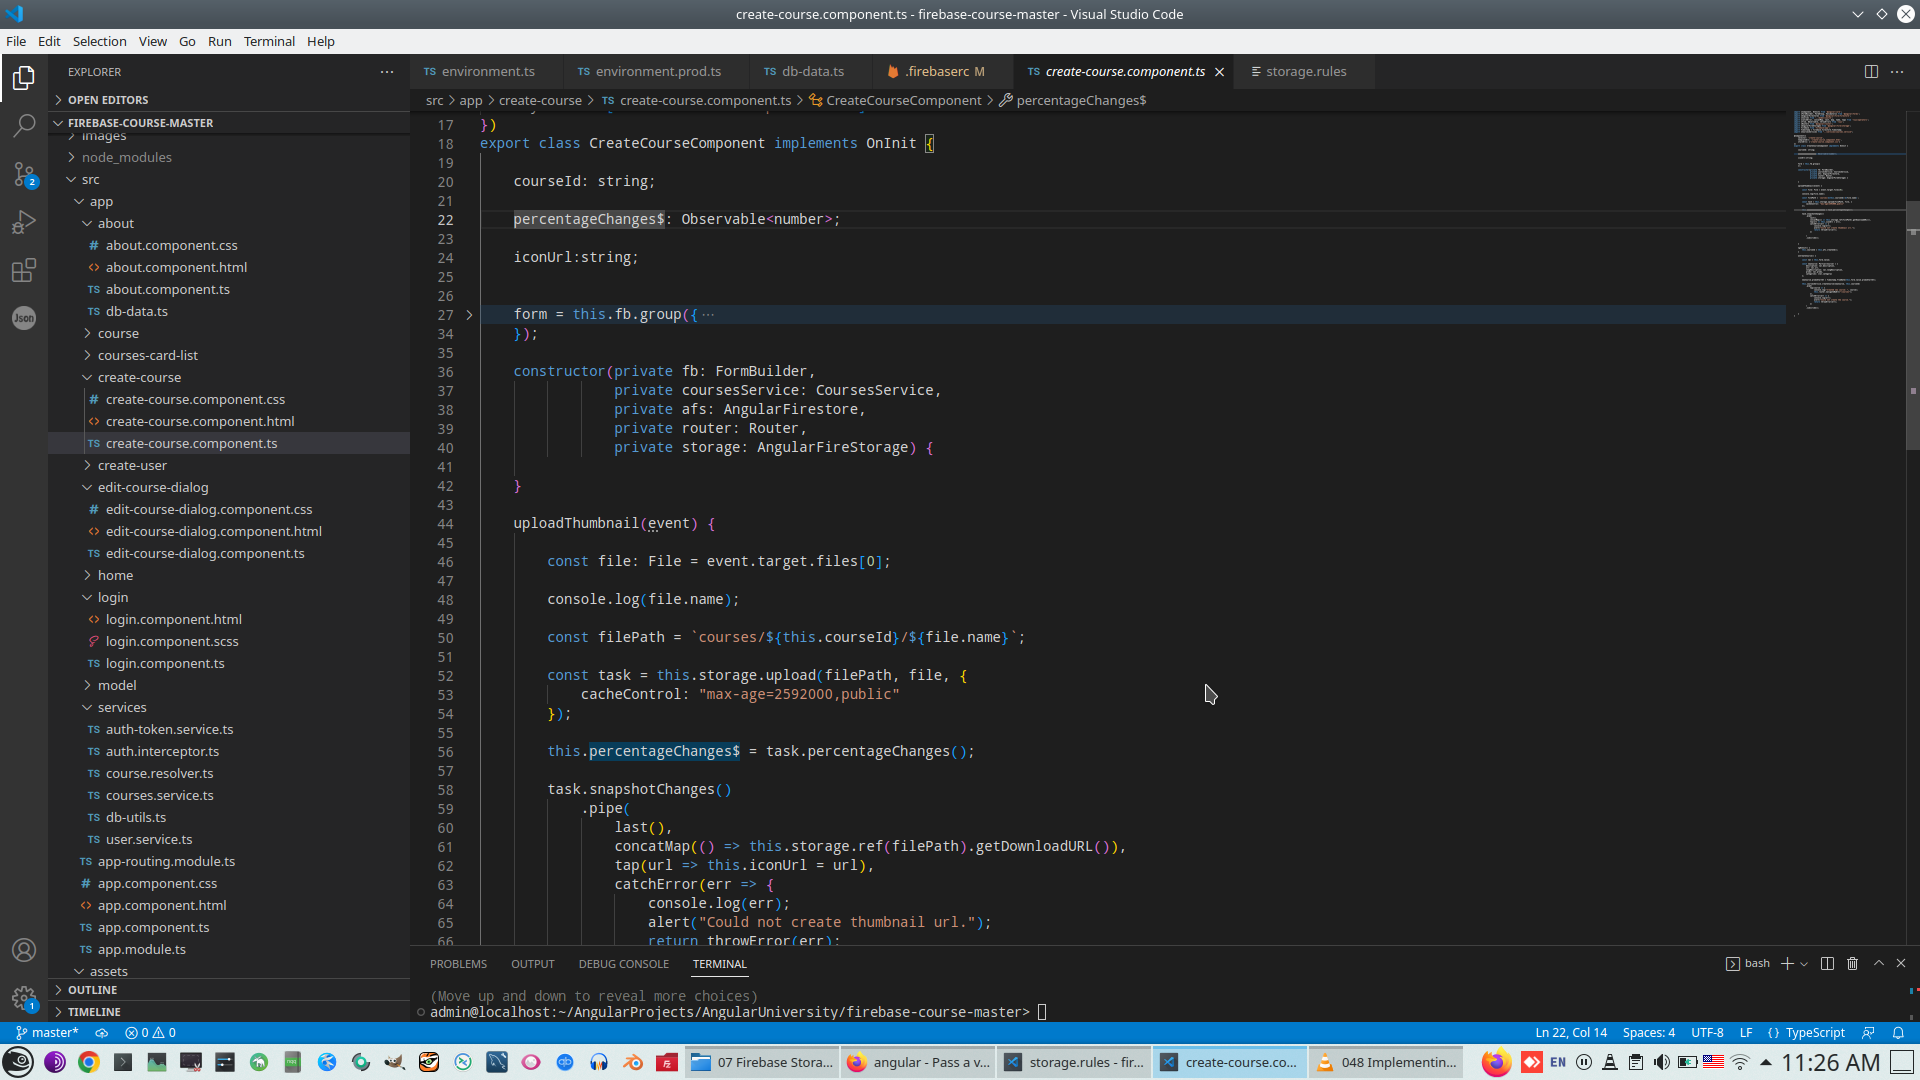Create a new terminal with plus icon
The image size is (1920, 1080).
[1787, 964]
